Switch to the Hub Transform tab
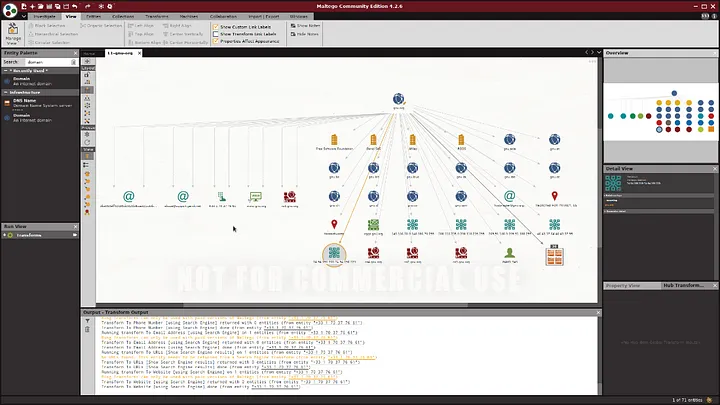 pyautogui.click(x=683, y=286)
